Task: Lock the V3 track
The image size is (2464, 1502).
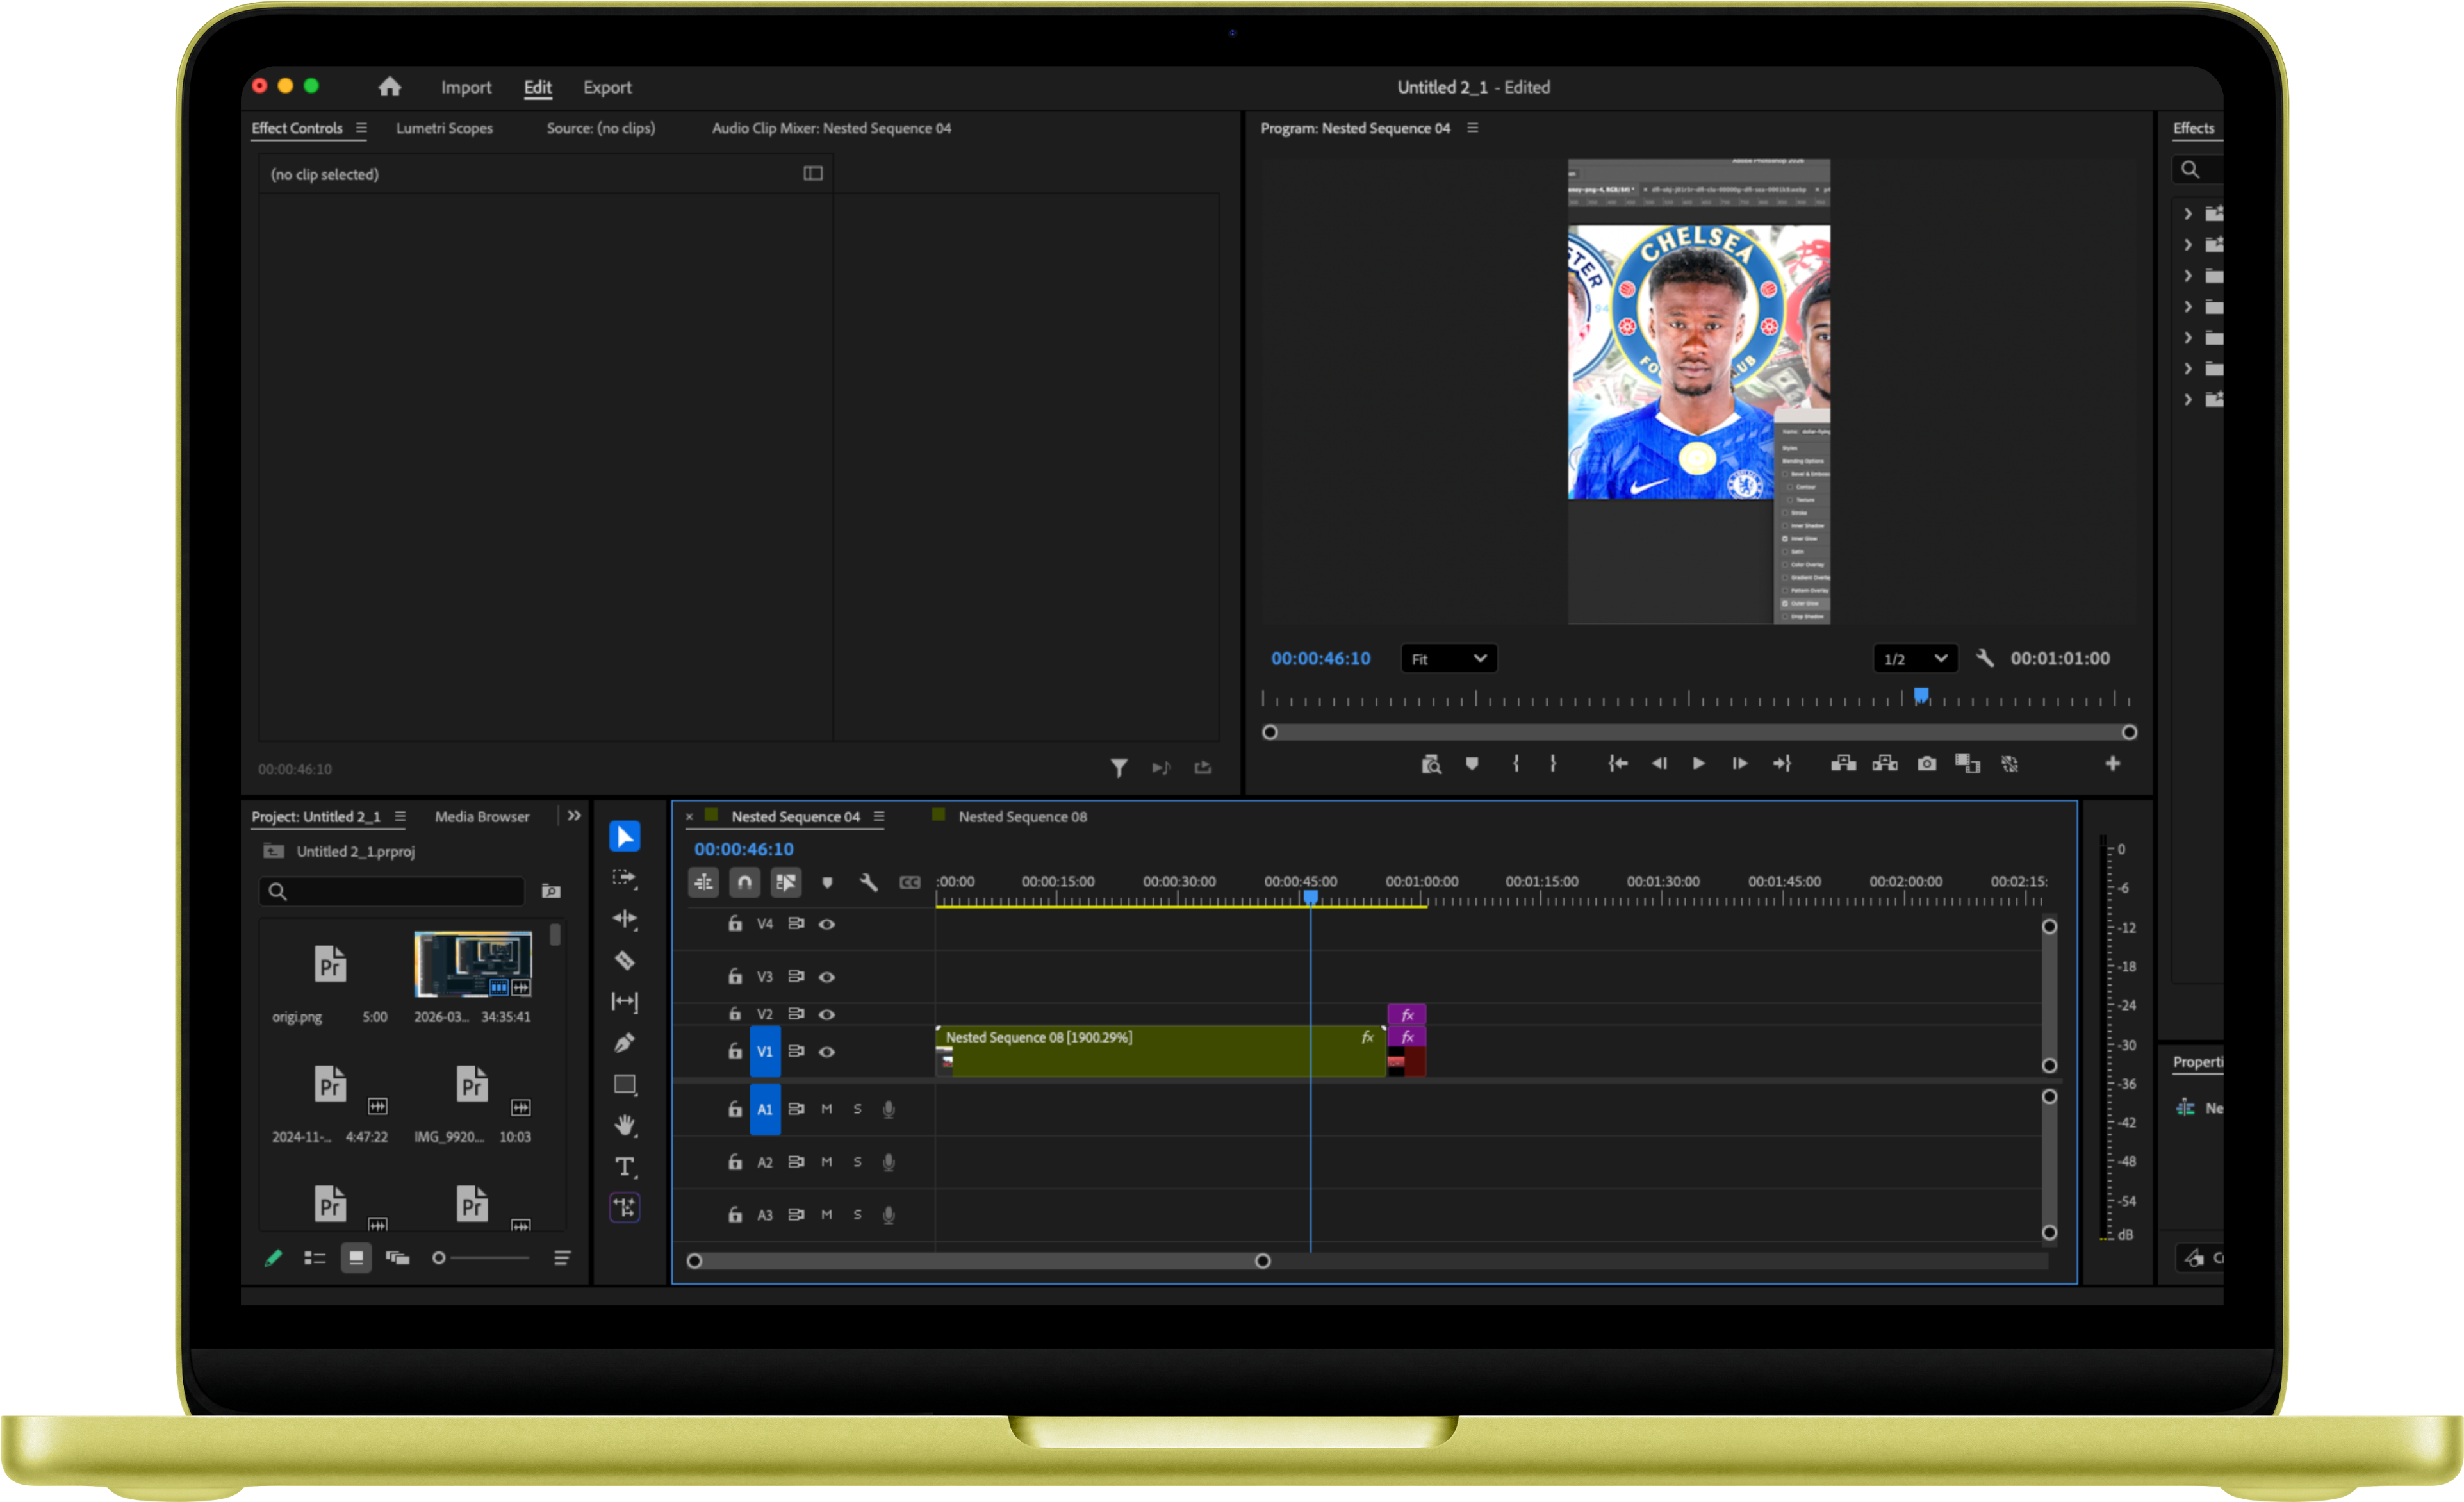Action: point(735,976)
